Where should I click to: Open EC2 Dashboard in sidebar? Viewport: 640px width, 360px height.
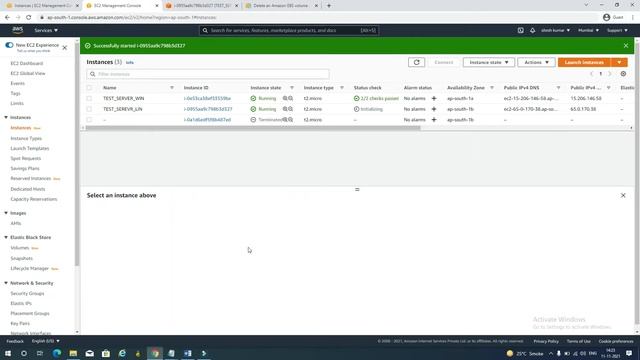coord(27,63)
